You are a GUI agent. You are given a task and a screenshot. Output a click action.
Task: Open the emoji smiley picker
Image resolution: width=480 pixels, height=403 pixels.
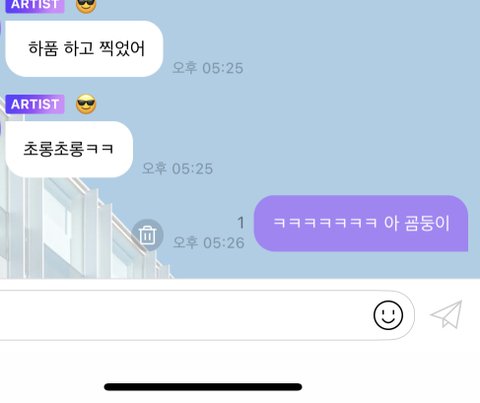pyautogui.click(x=388, y=315)
